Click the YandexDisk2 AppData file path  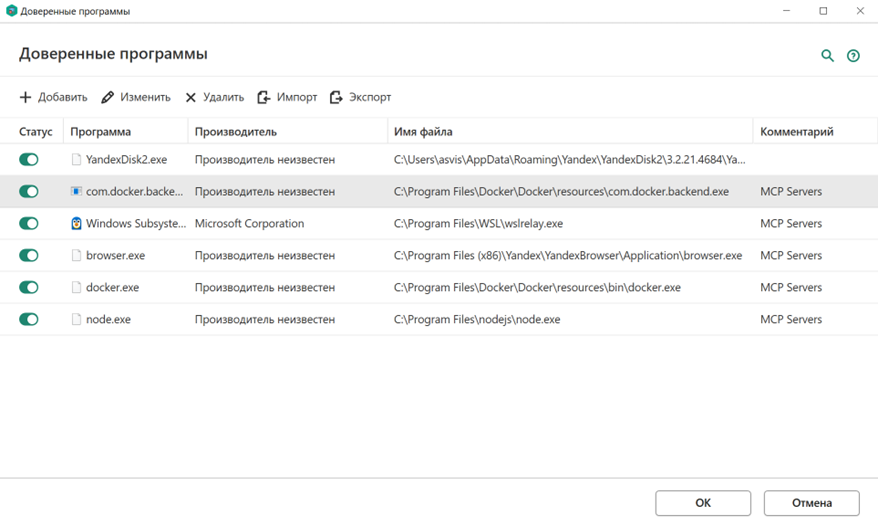click(x=569, y=160)
